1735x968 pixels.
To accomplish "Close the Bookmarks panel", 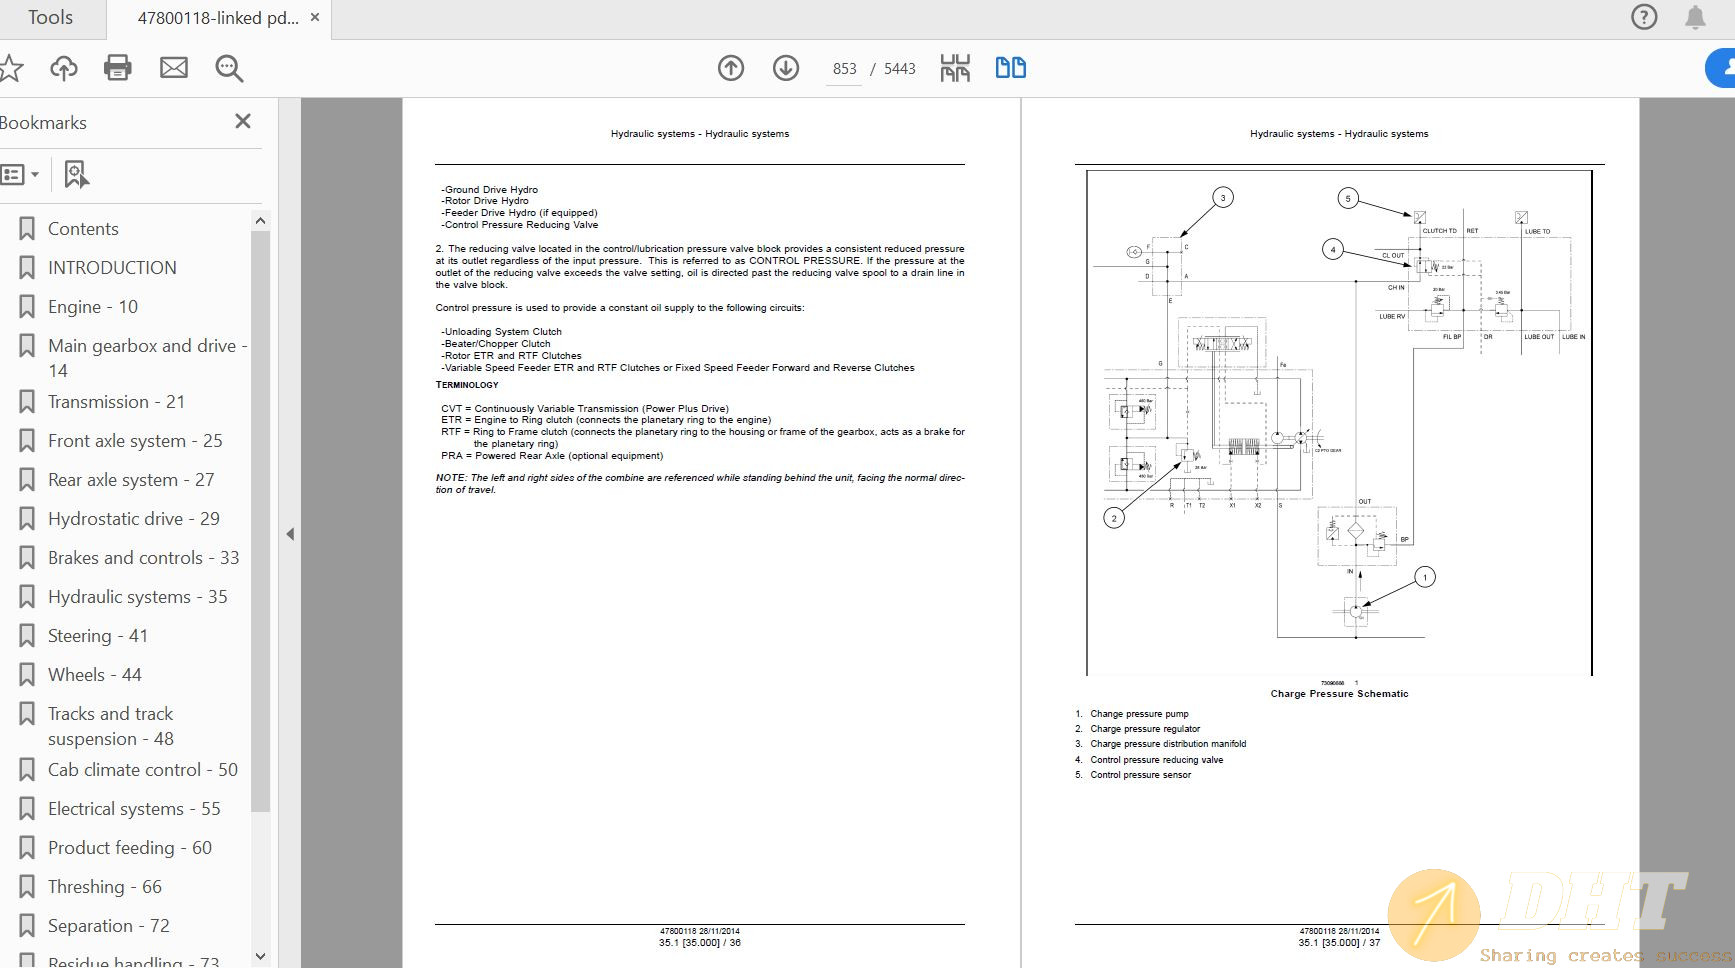I will tap(243, 121).
